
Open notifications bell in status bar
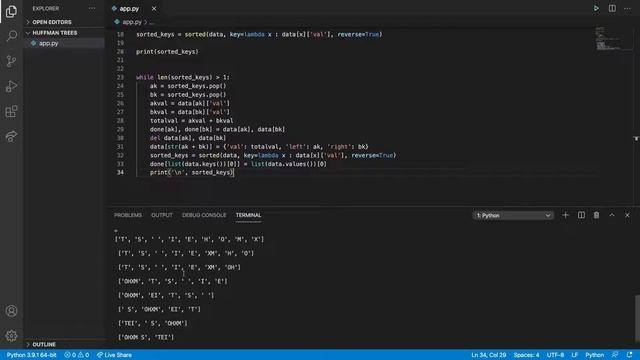tap(629, 355)
